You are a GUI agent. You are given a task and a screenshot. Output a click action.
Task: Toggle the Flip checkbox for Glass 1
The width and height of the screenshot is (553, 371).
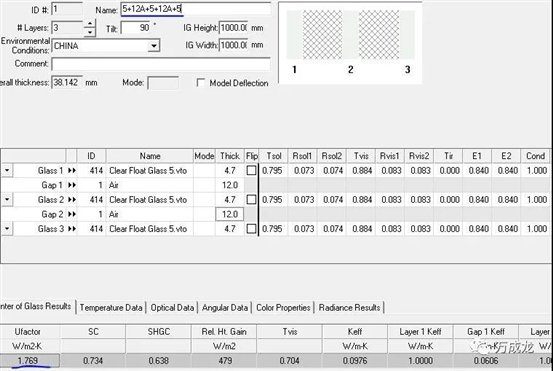point(251,171)
